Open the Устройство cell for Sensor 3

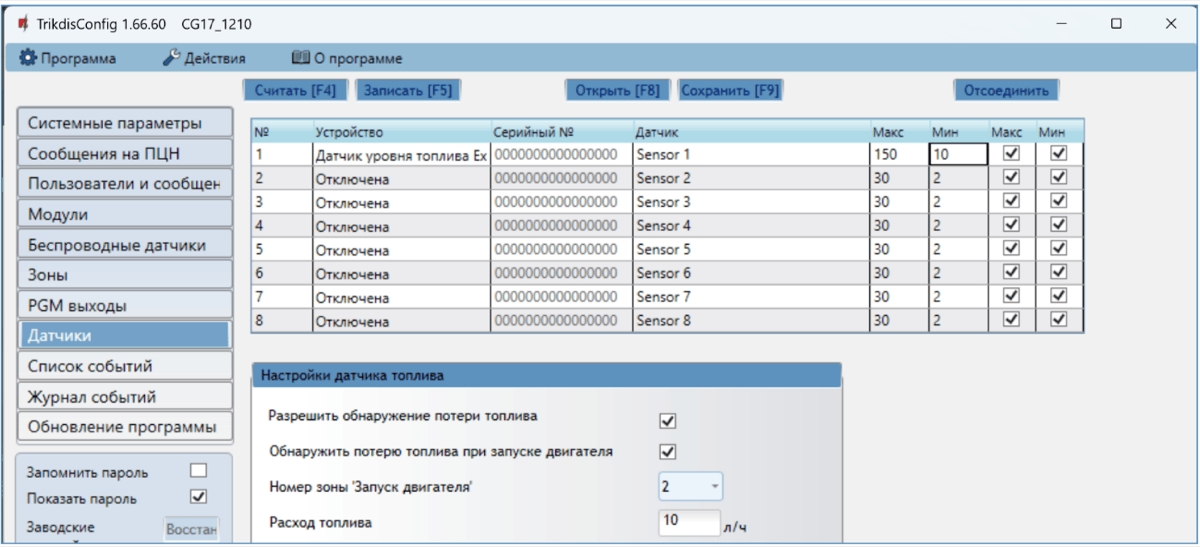[x=400, y=203]
